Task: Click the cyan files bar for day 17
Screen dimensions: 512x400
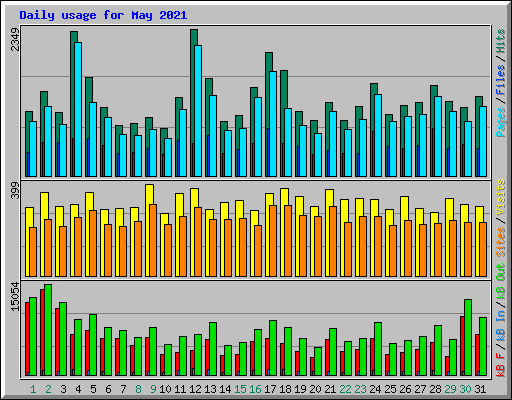Action: (273, 124)
